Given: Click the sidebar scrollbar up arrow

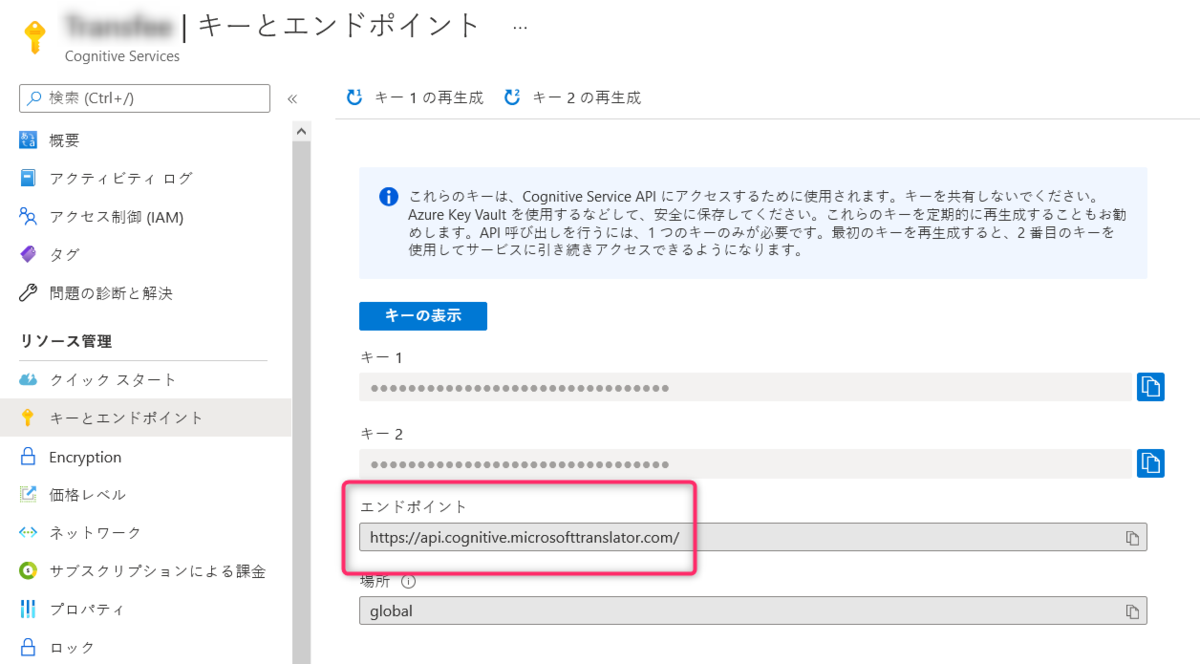Looking at the screenshot, I should click(301, 131).
